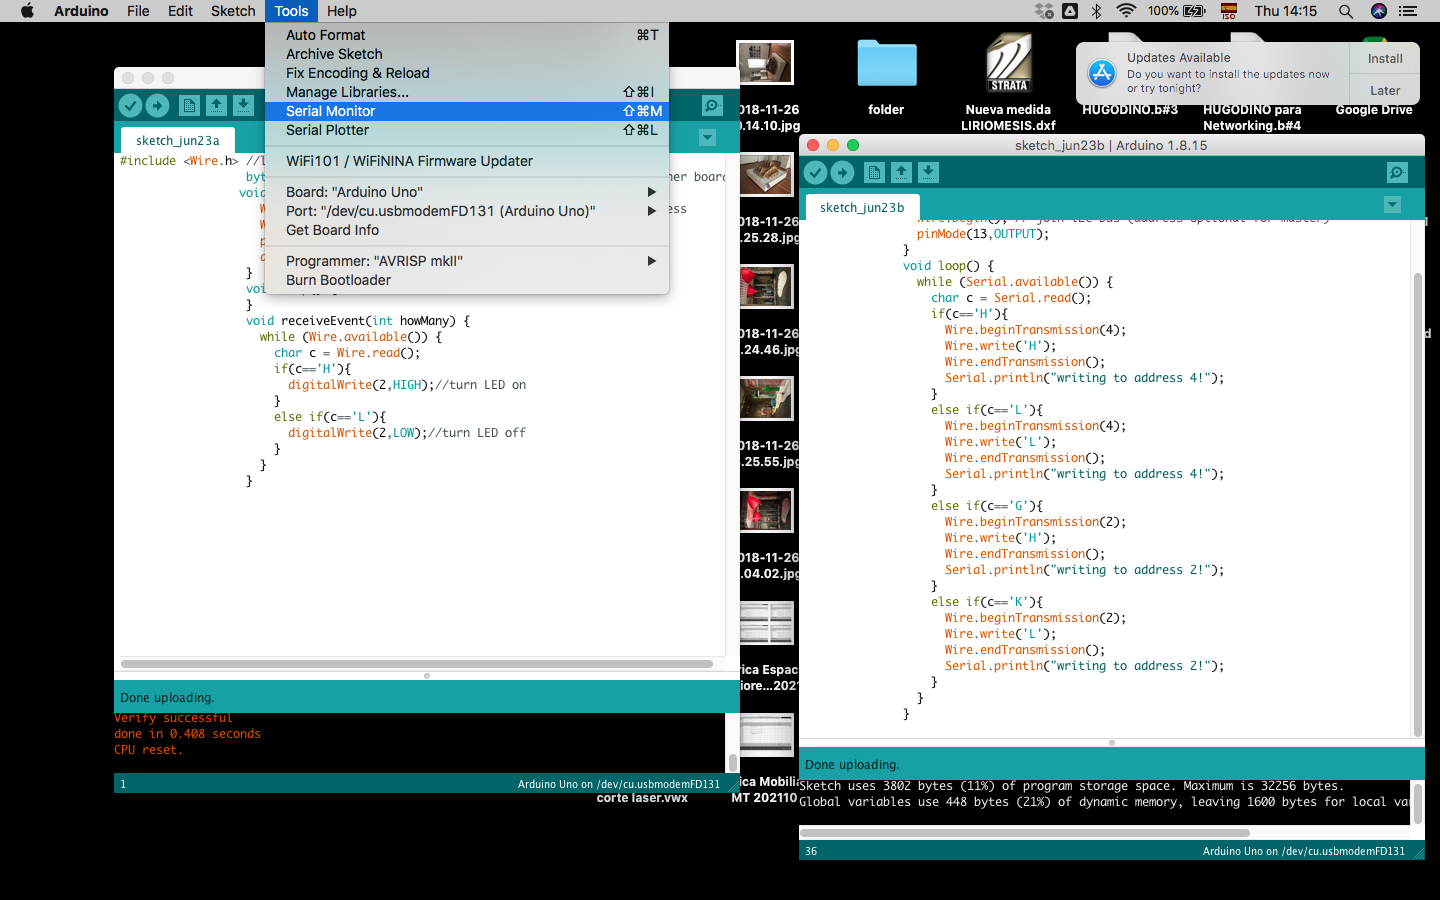1440x900 pixels.
Task: Open Serial Monitor icon in sketch_jun23b window
Action: tap(1397, 173)
